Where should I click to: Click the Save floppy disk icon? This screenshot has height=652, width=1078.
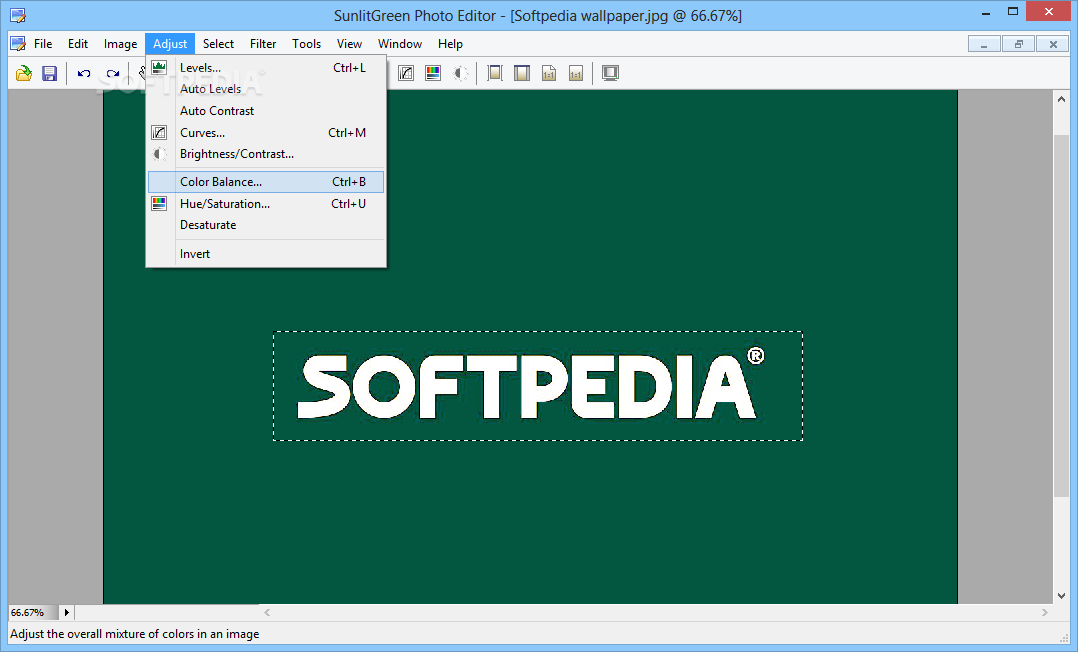[x=50, y=73]
